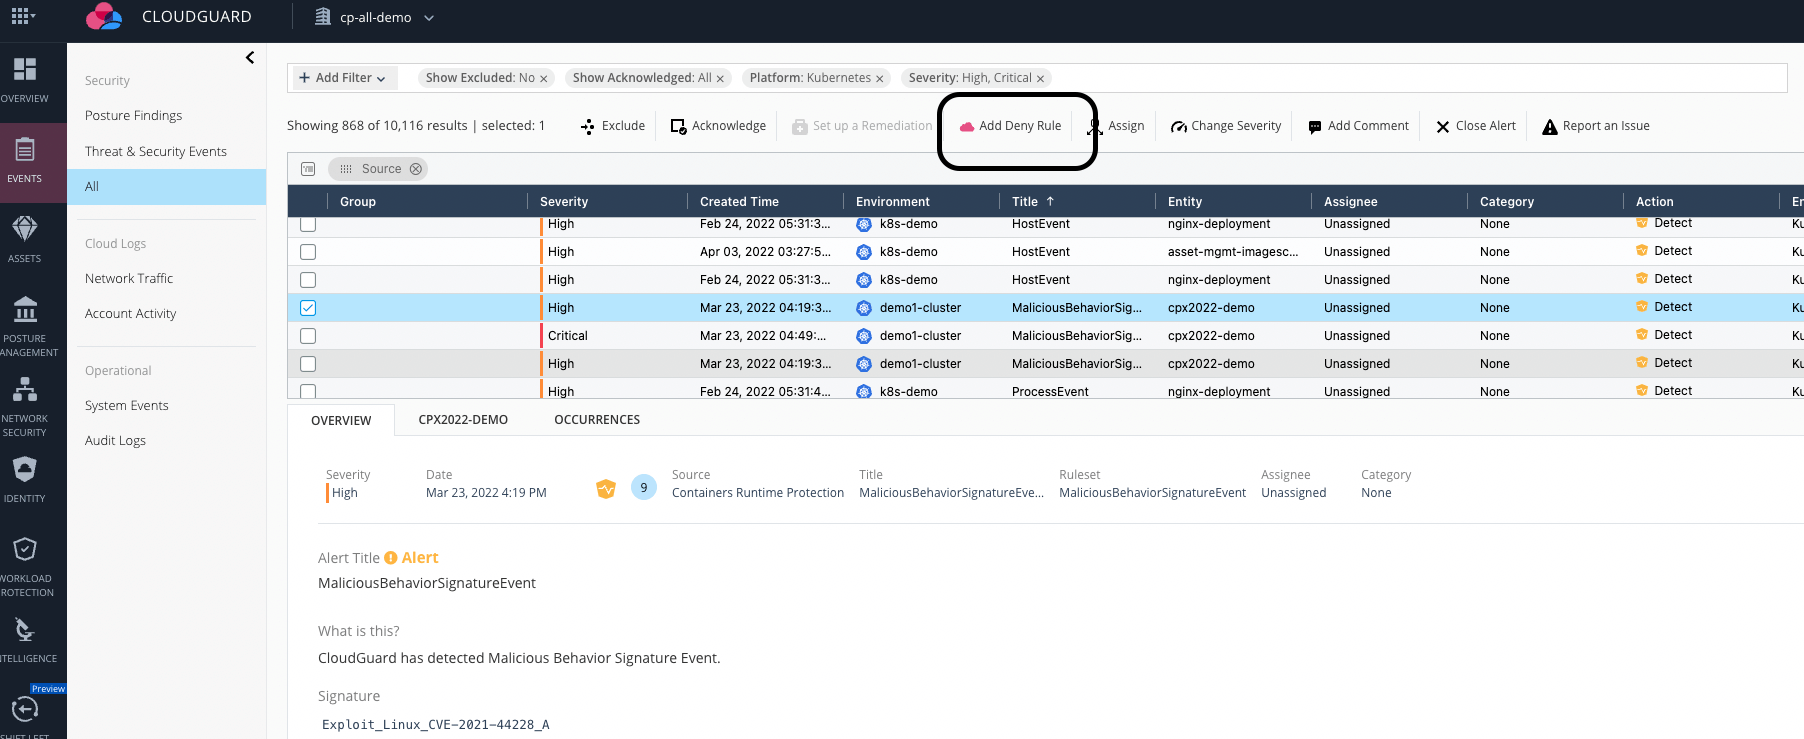Remove the Severity: High, Critical filter

(x=1040, y=79)
